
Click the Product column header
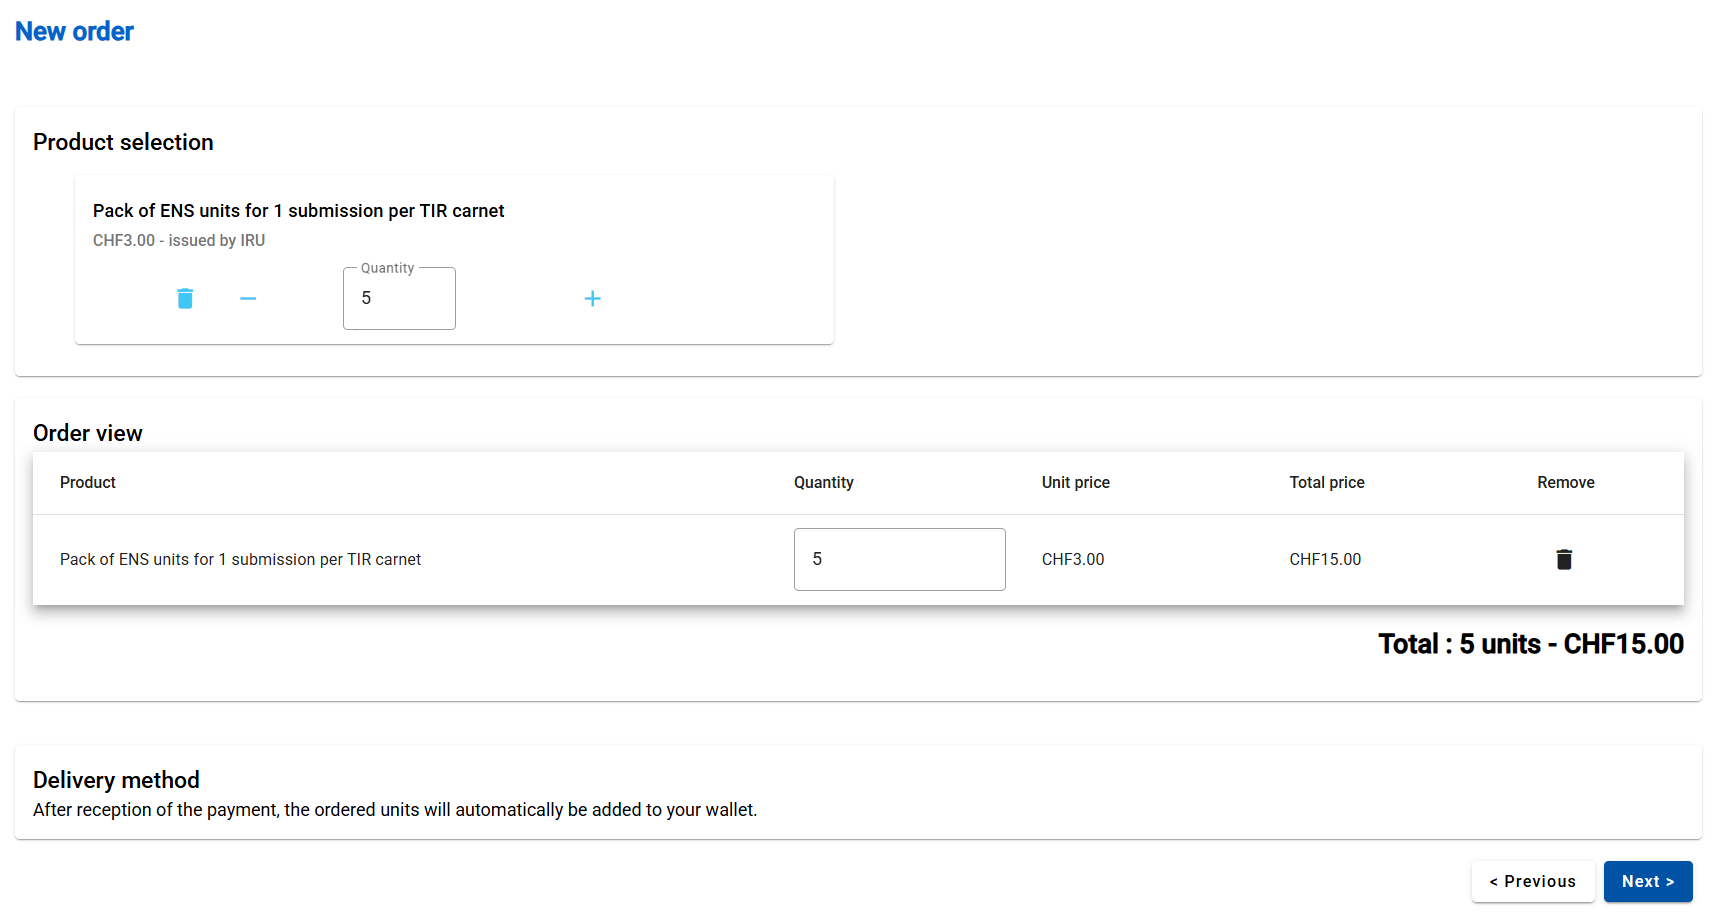88,483
